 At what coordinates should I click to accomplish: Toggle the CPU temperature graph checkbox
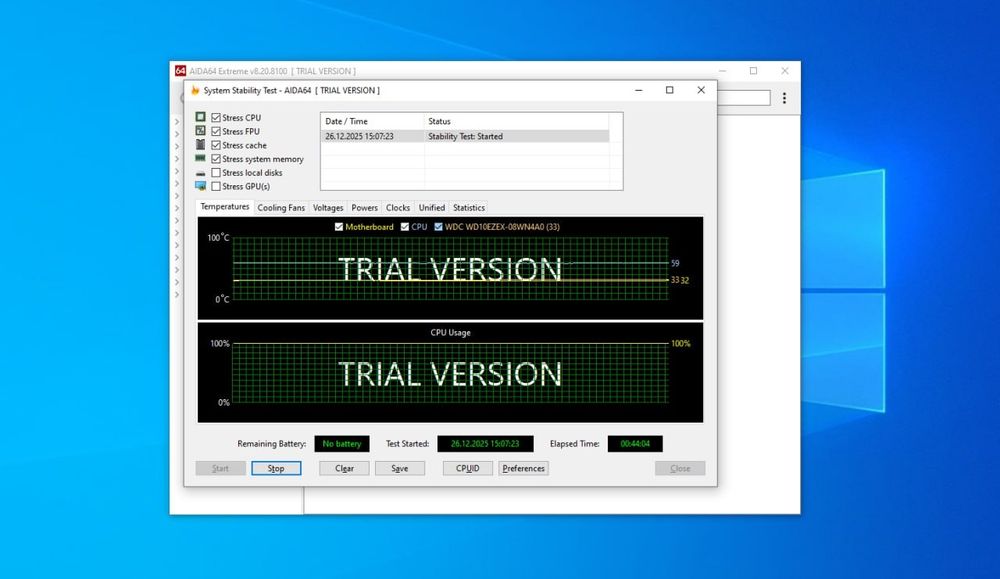(x=404, y=226)
